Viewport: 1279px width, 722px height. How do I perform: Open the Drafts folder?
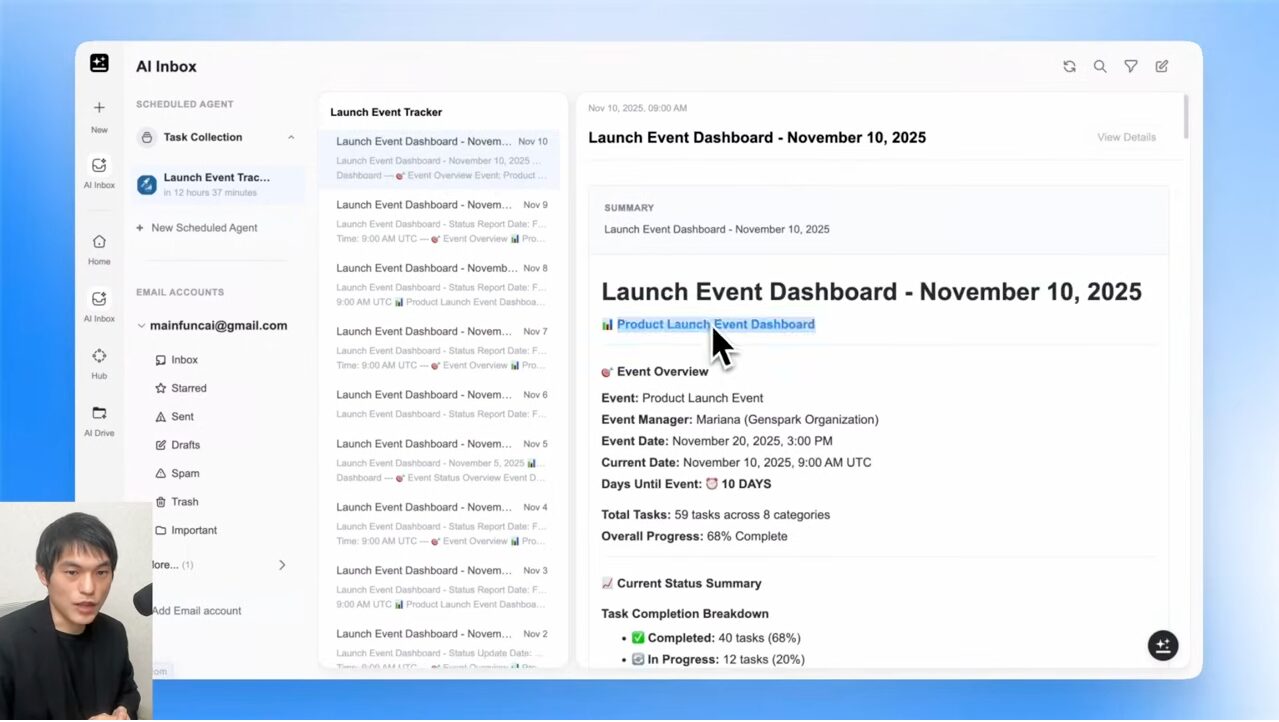coord(185,445)
